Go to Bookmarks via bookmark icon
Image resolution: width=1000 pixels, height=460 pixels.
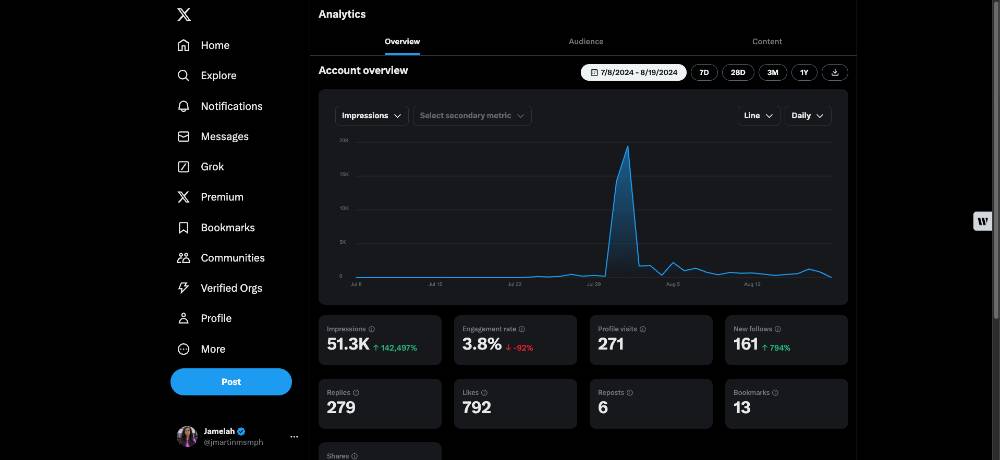[x=184, y=228]
